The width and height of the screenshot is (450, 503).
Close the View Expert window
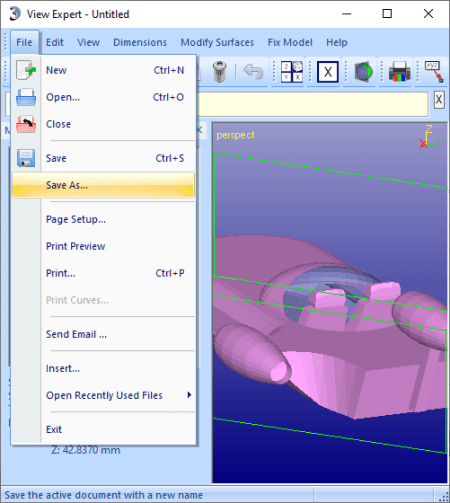pos(428,14)
